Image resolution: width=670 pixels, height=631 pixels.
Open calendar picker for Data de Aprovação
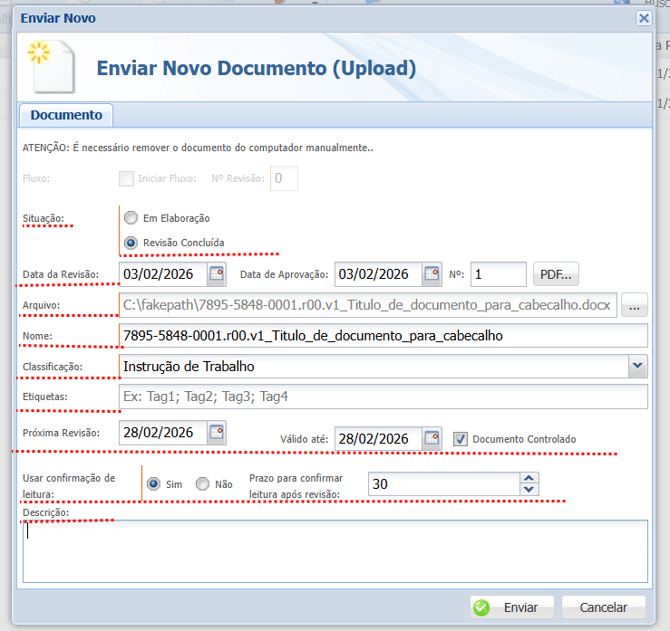coord(432,273)
